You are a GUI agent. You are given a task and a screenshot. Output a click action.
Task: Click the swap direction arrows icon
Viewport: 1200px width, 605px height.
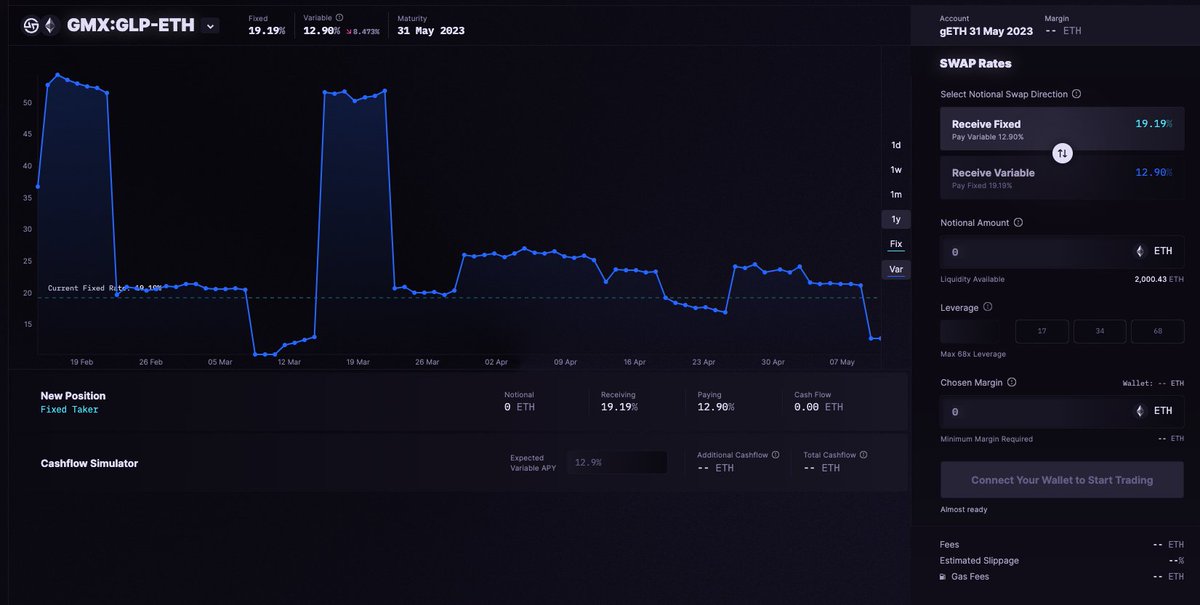pos(1063,153)
